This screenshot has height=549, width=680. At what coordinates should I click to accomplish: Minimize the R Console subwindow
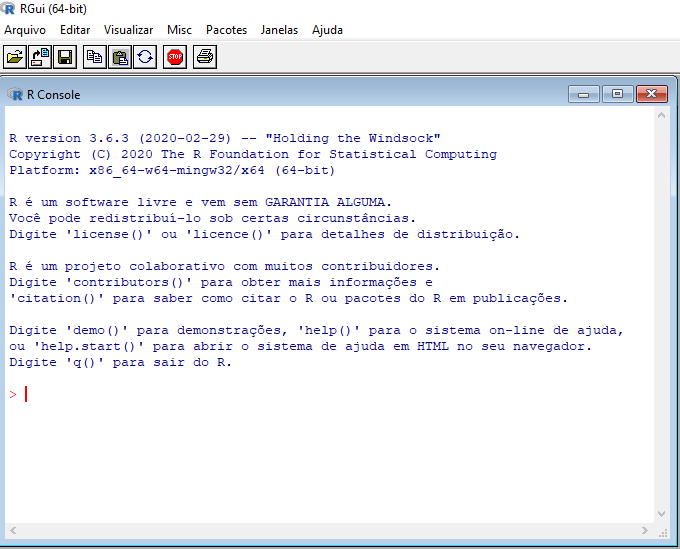584,94
